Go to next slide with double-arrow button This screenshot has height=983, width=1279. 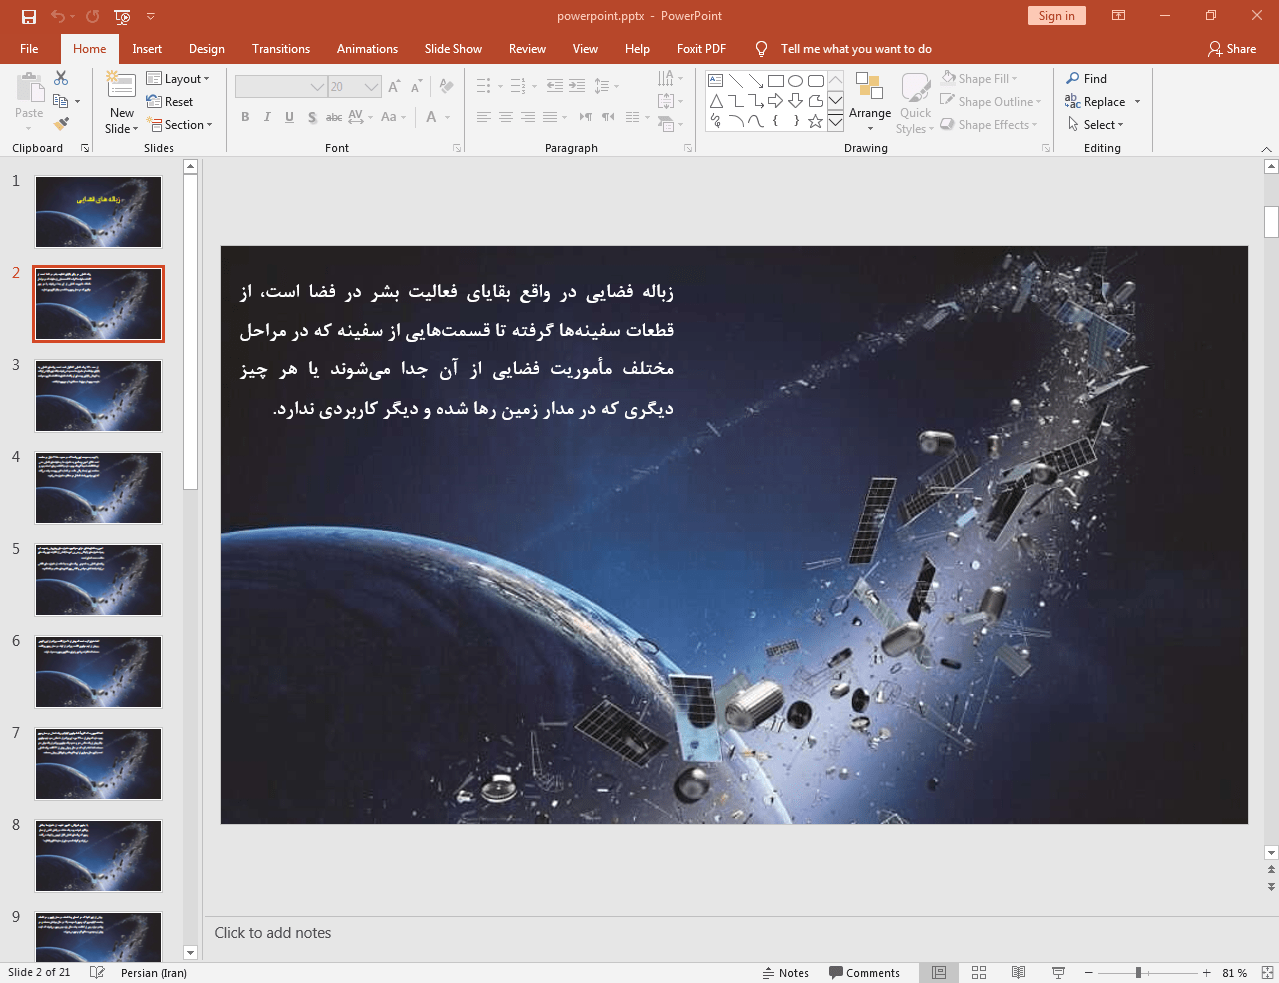pyautogui.click(x=1271, y=887)
